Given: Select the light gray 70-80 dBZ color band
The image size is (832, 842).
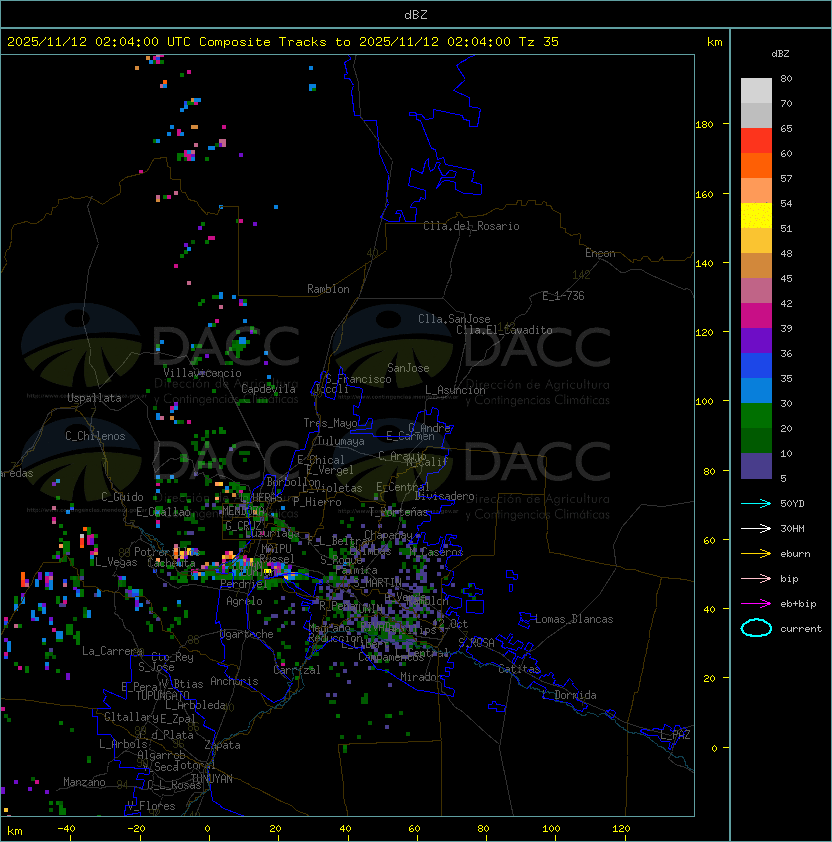Looking at the screenshot, I should (756, 91).
